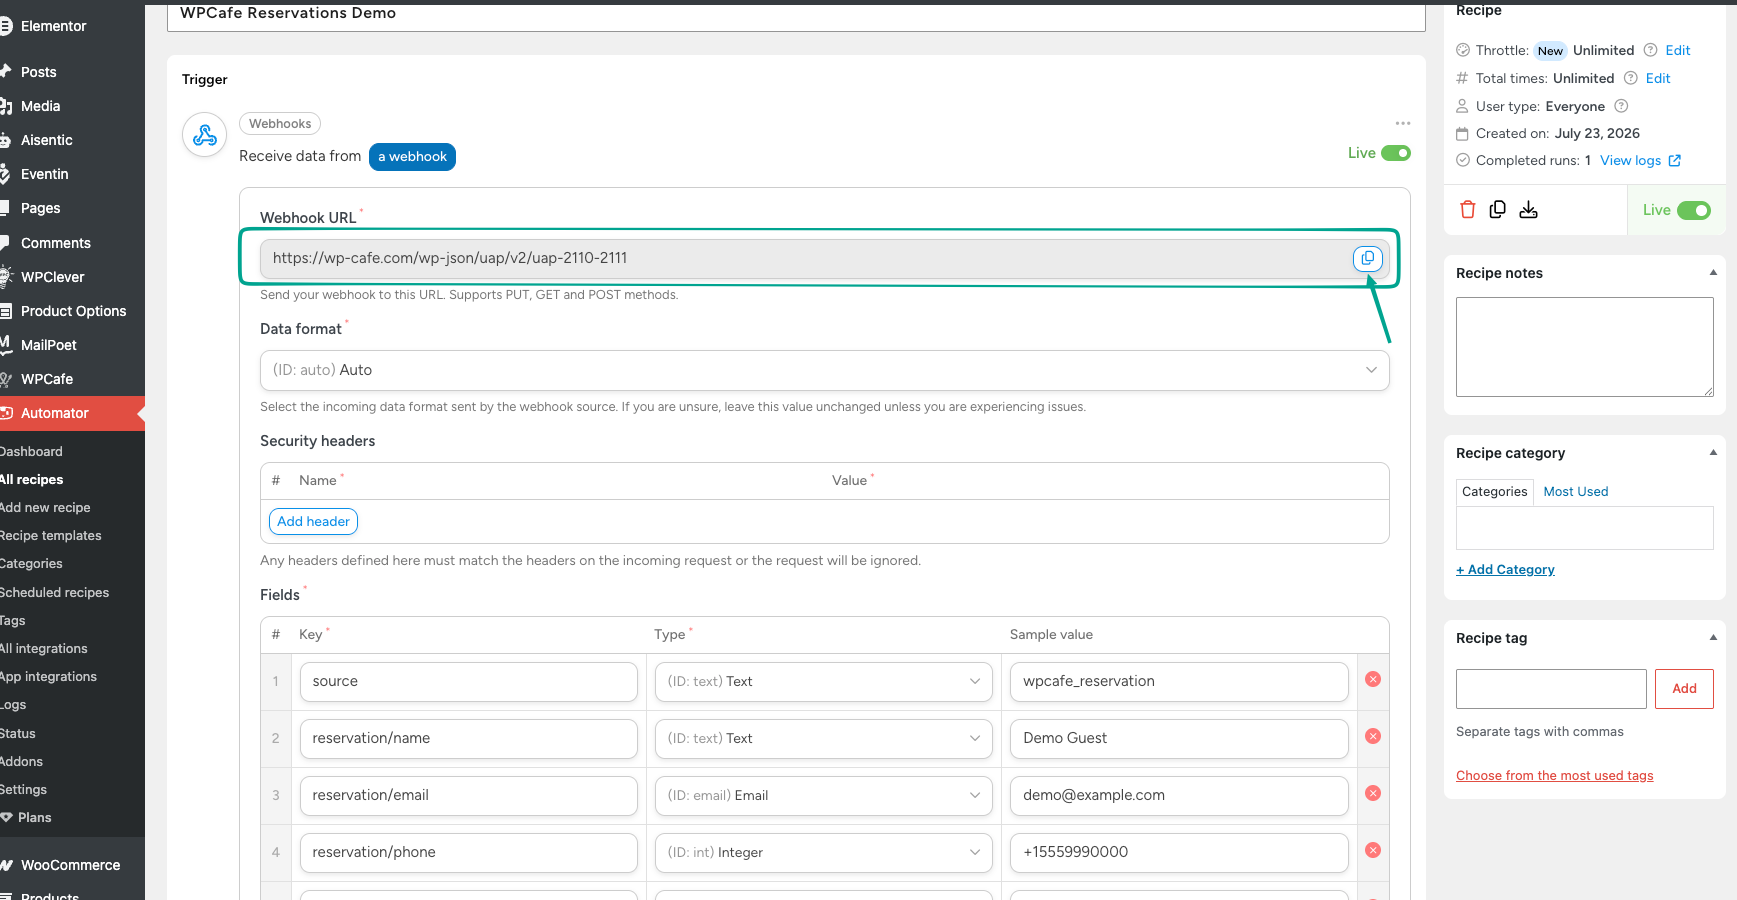Open Type dropdown for reservation/phone field
The width and height of the screenshot is (1737, 900).
click(824, 853)
